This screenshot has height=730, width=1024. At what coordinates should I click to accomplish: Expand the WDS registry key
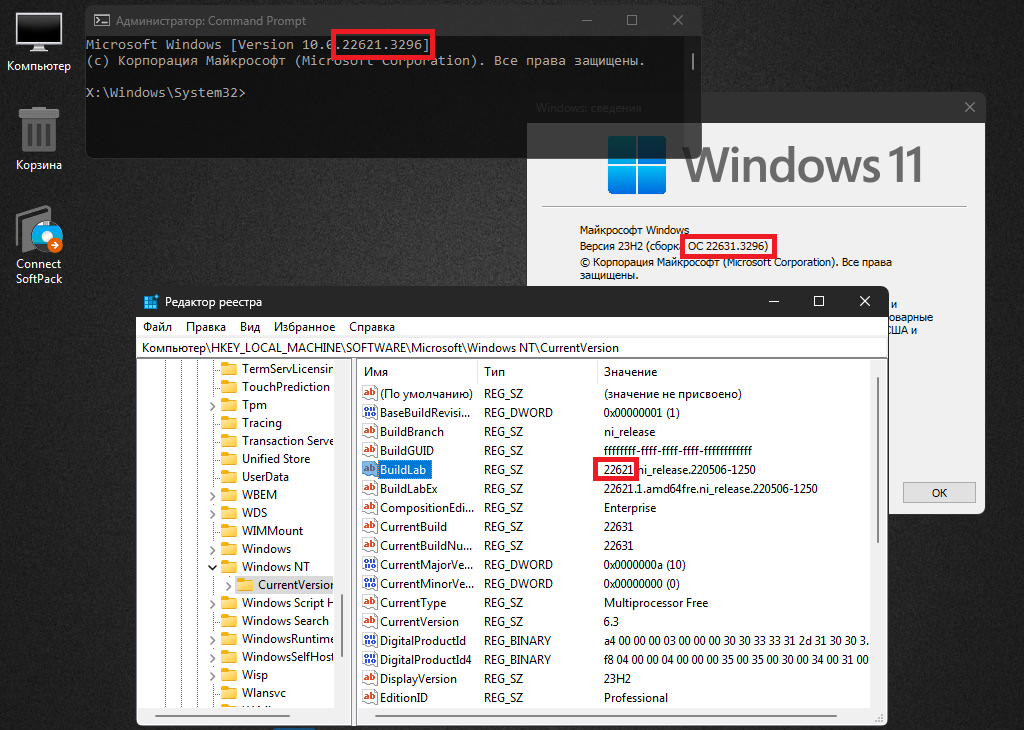click(212, 513)
